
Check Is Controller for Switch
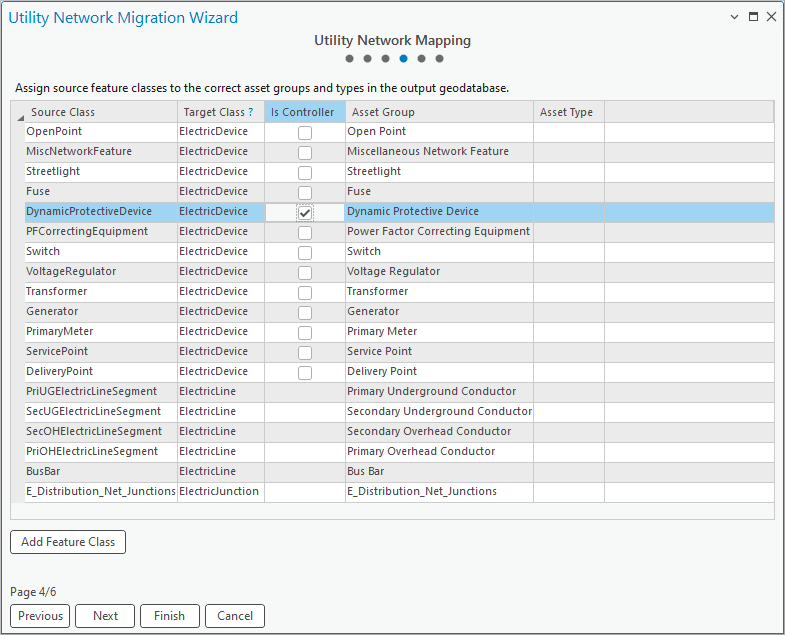tap(305, 253)
